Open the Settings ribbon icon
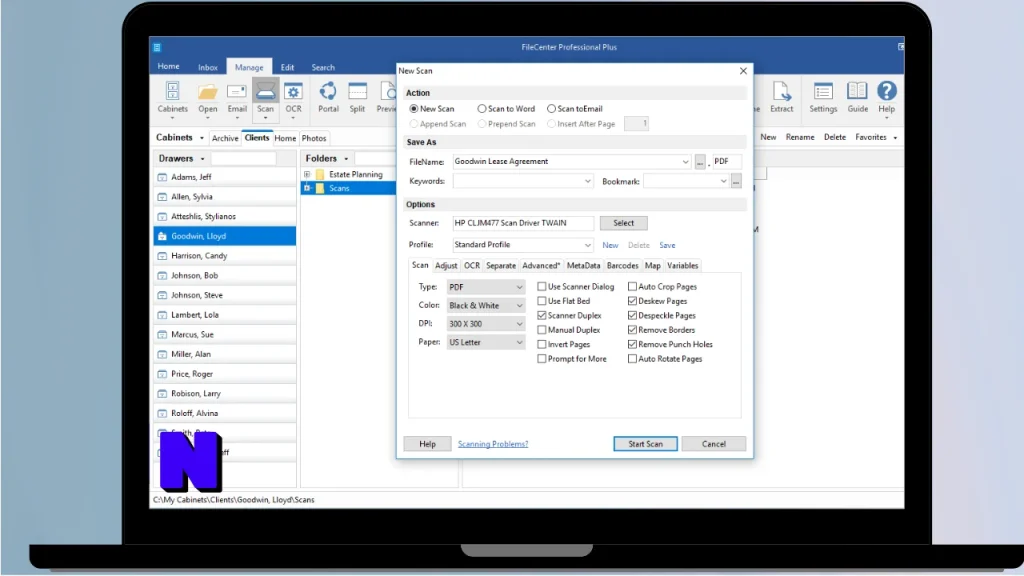 [x=823, y=92]
